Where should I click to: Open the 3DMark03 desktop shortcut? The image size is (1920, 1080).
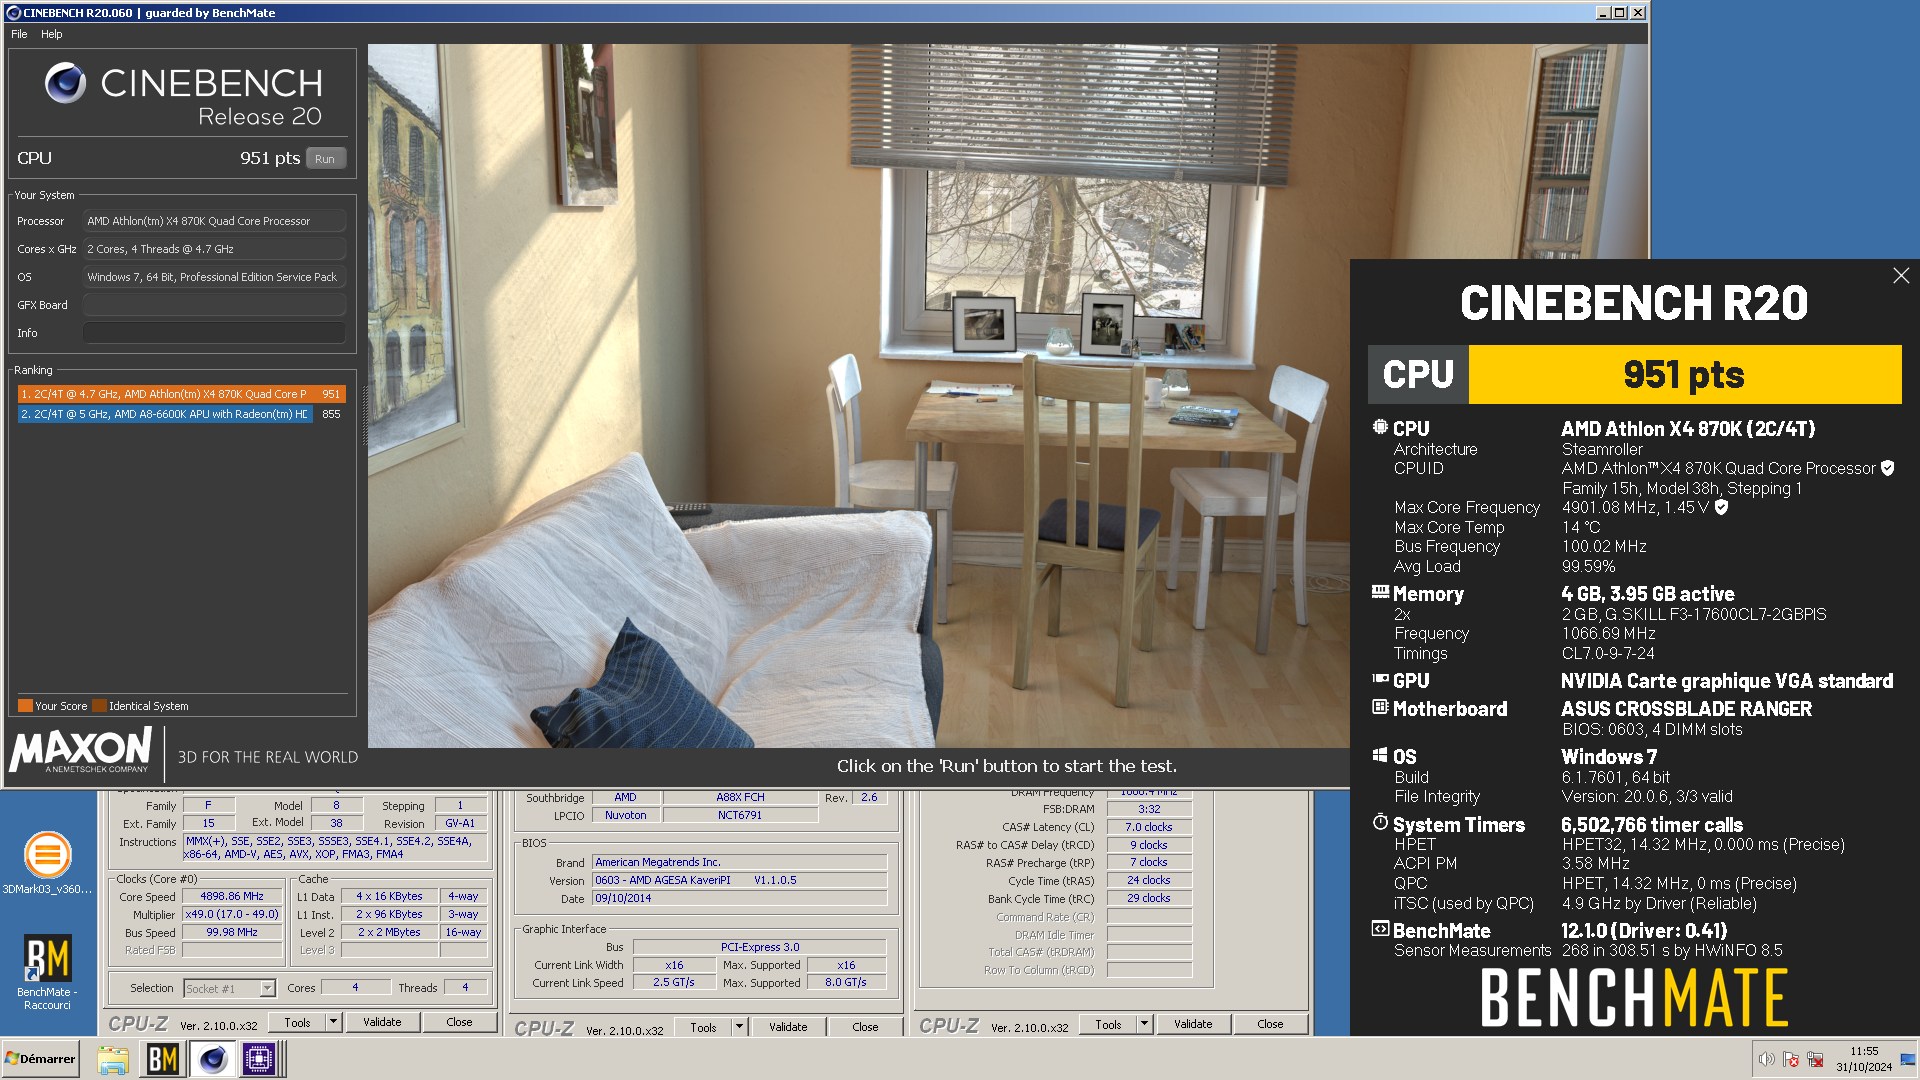tap(47, 863)
